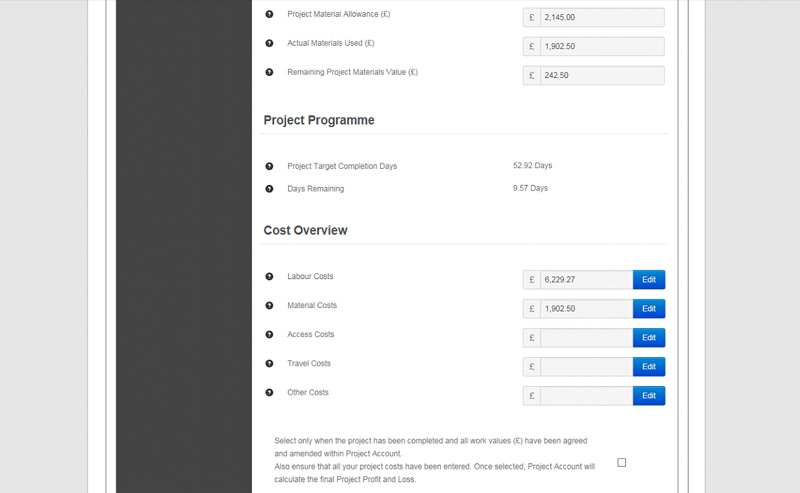Edit the Labour Costs value

click(649, 280)
